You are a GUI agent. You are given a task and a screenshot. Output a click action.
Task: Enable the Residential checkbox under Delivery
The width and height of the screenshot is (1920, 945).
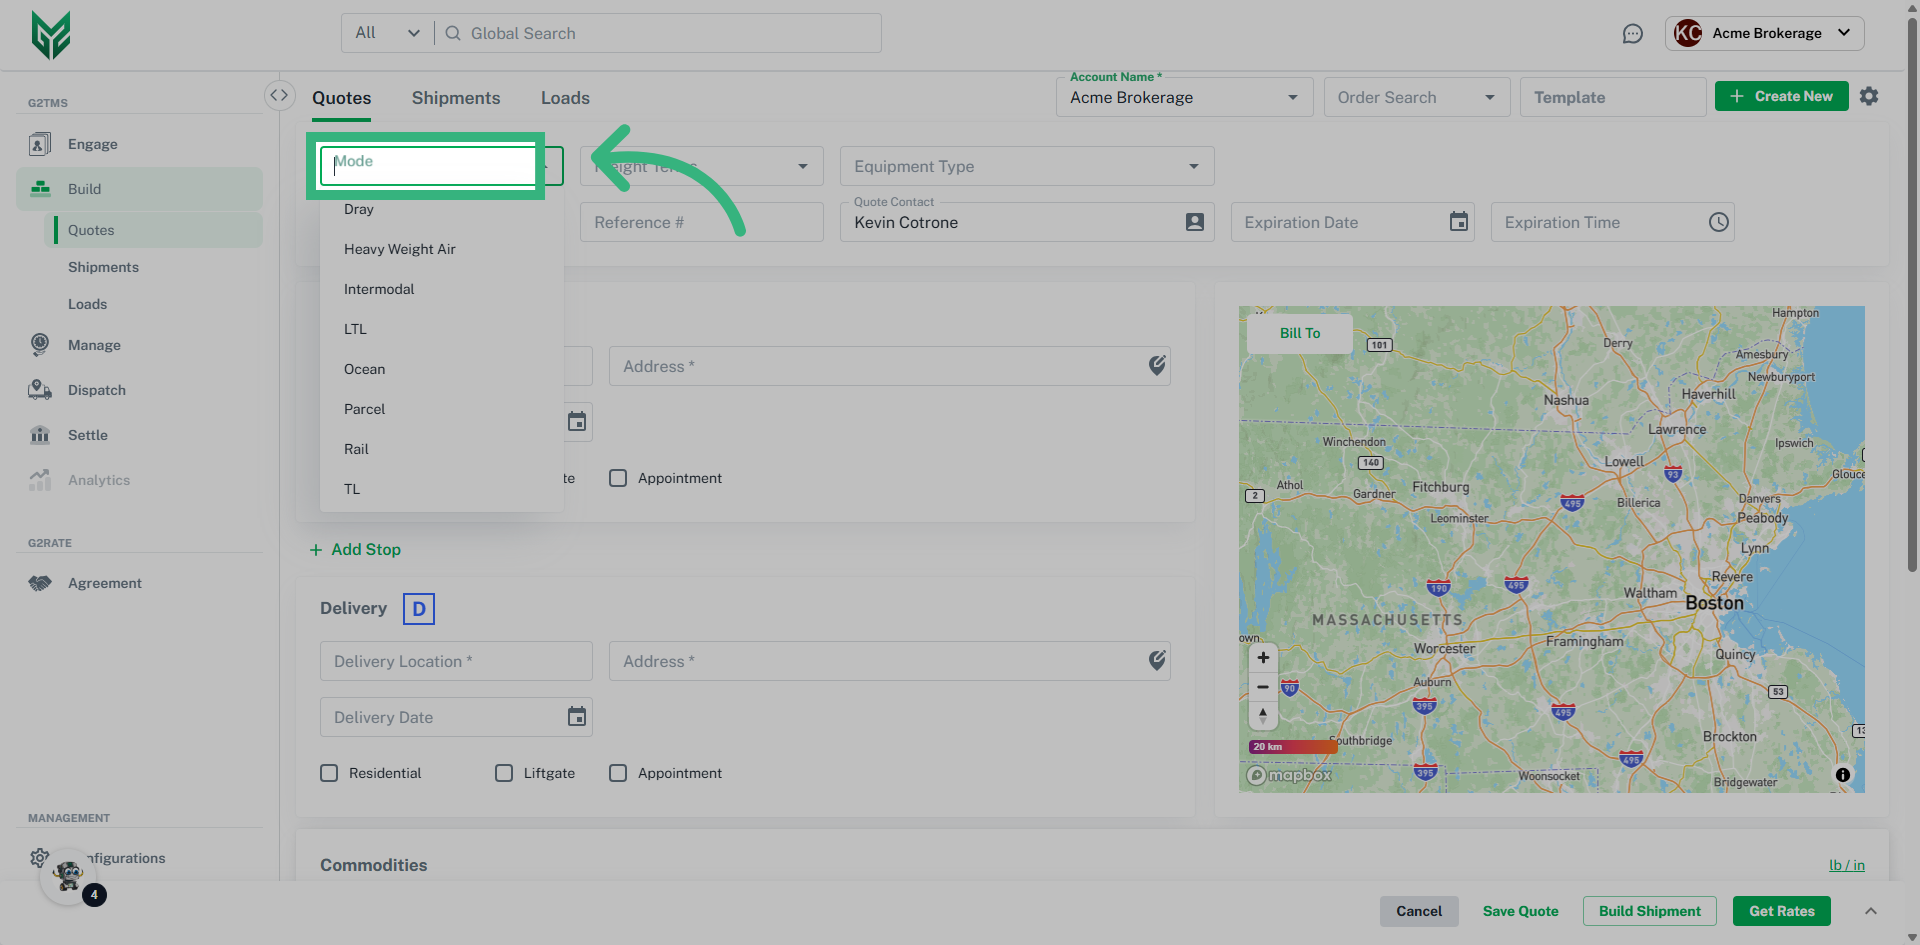[x=329, y=773]
